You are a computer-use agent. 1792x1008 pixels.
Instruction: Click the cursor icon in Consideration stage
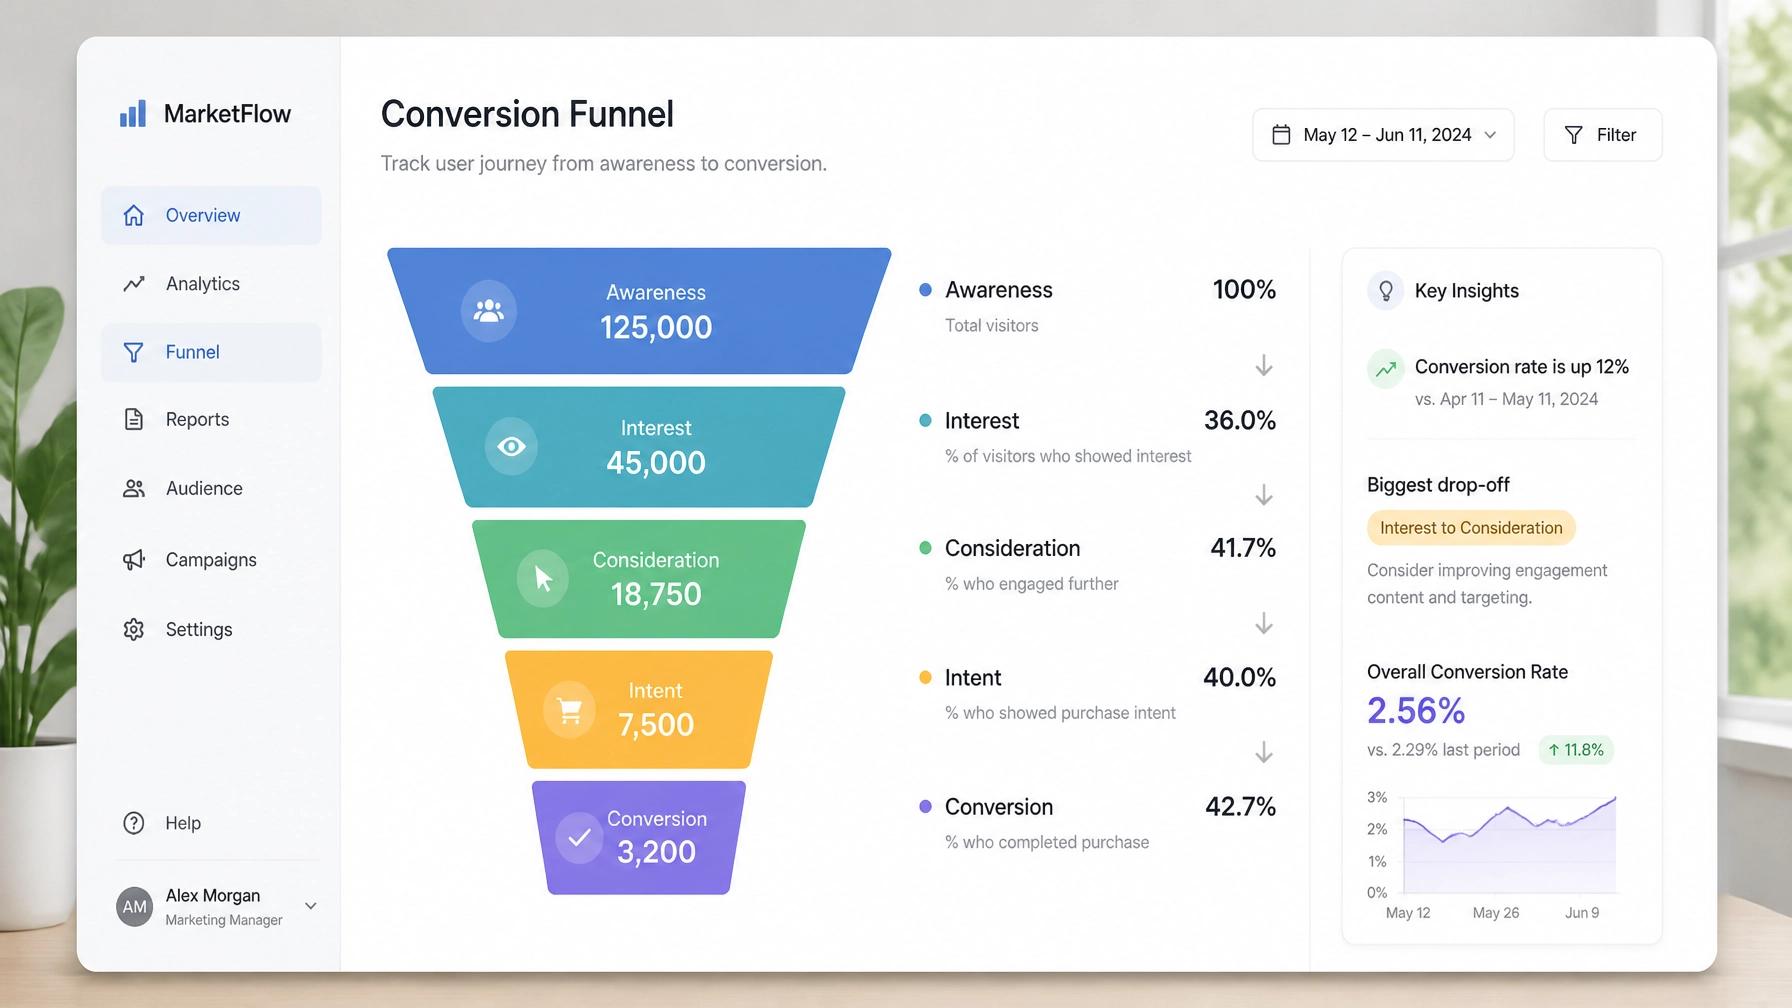point(543,578)
